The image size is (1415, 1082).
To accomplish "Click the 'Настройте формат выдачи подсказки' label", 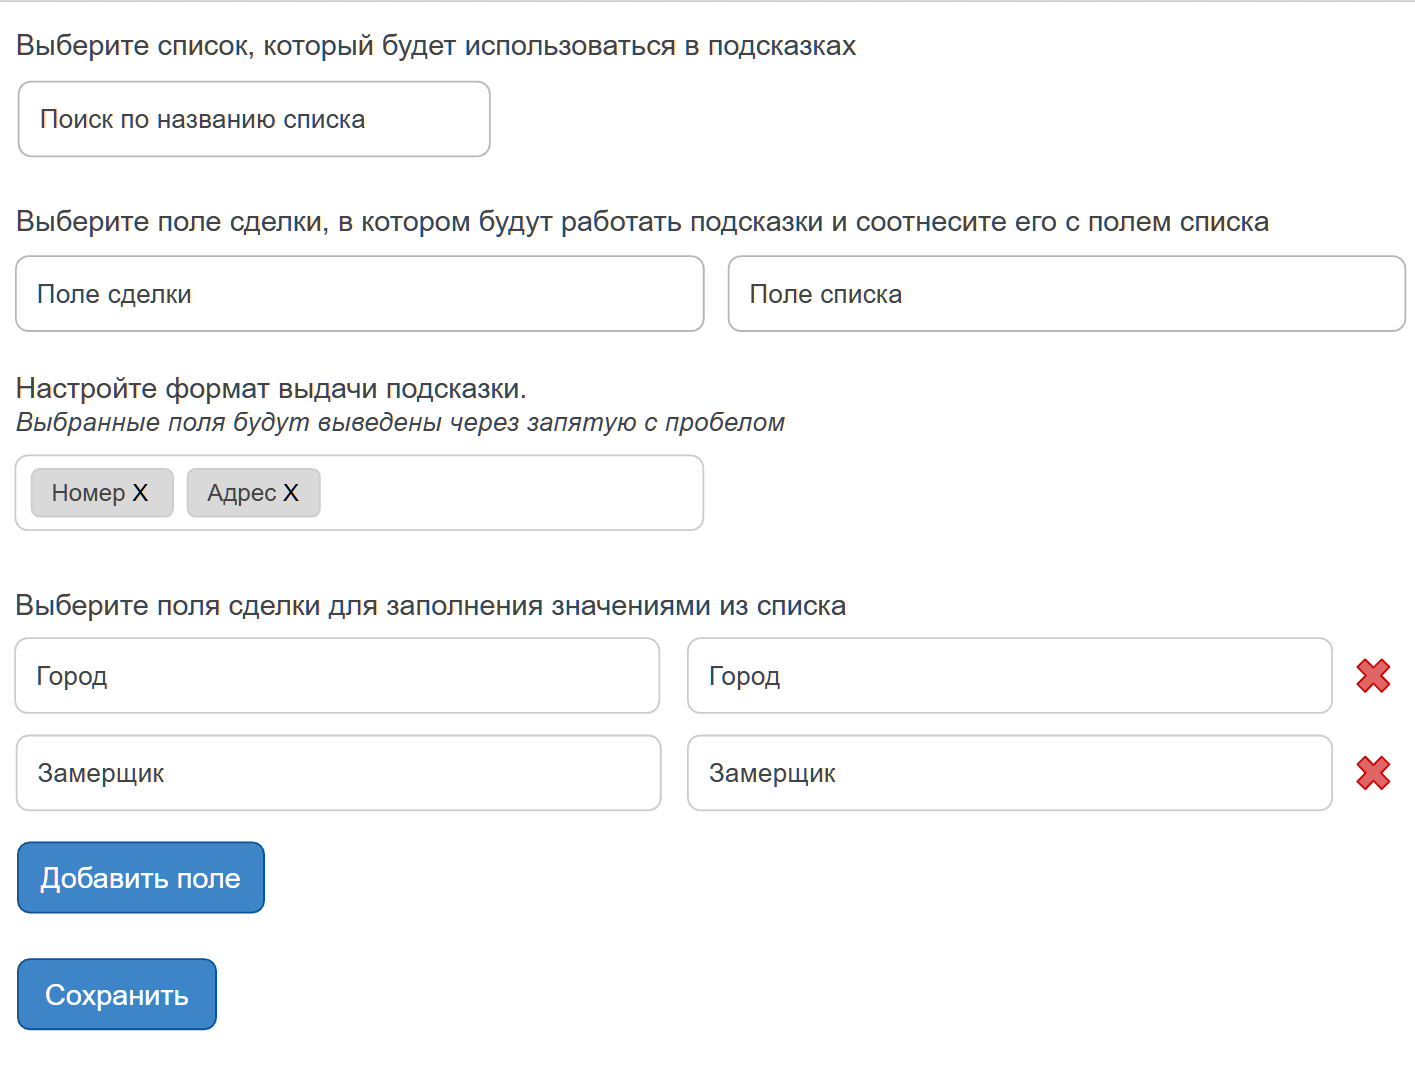I will point(271,388).
